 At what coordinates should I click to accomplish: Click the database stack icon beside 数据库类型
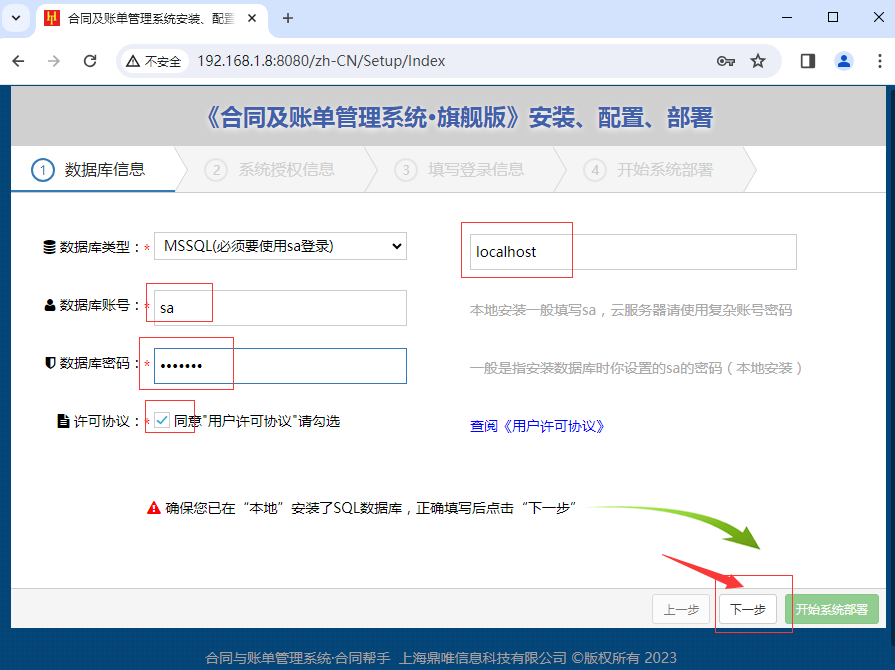50,247
